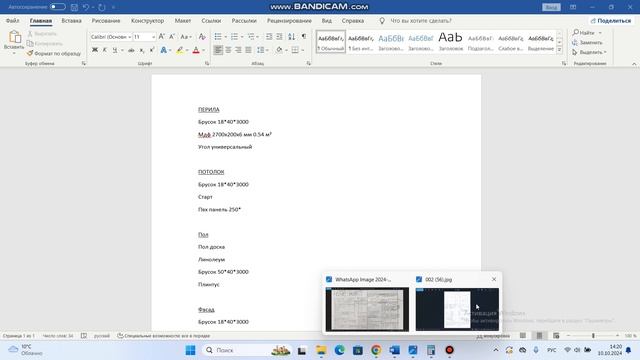
Task: Click the bulleted list icon
Action: coord(218,37)
